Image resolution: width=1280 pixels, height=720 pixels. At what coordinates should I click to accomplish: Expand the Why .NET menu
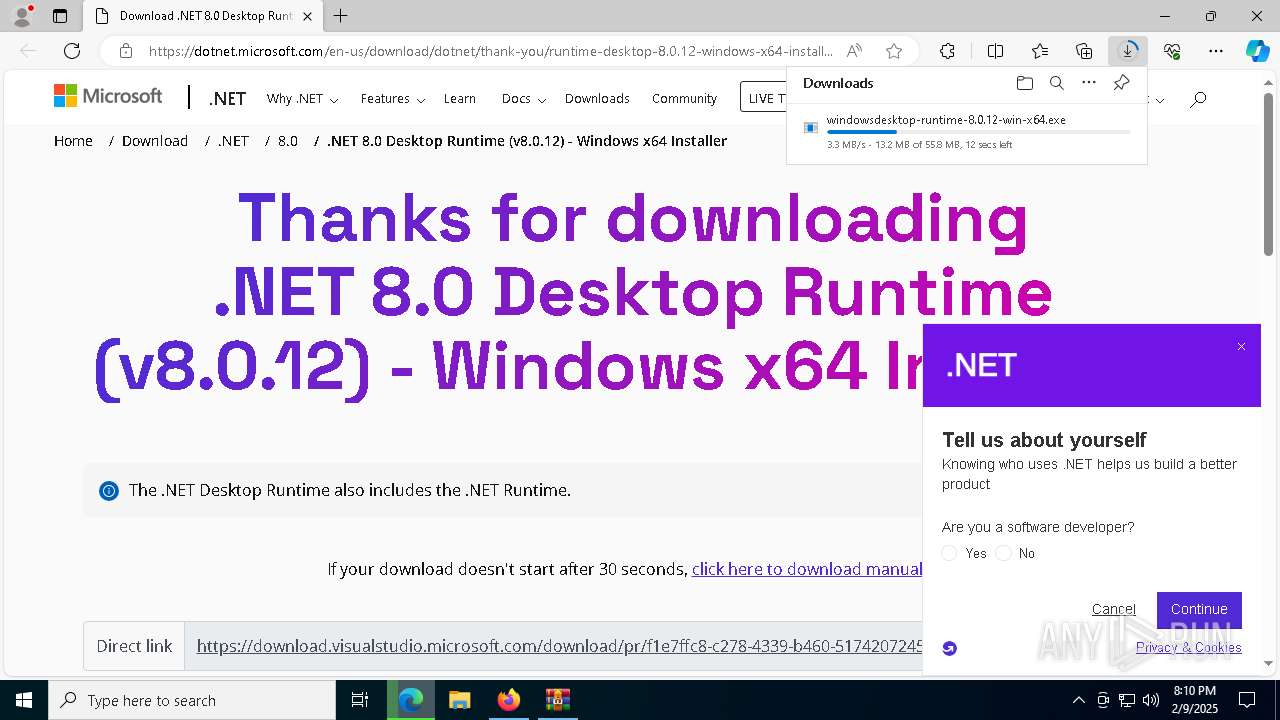tap(302, 99)
